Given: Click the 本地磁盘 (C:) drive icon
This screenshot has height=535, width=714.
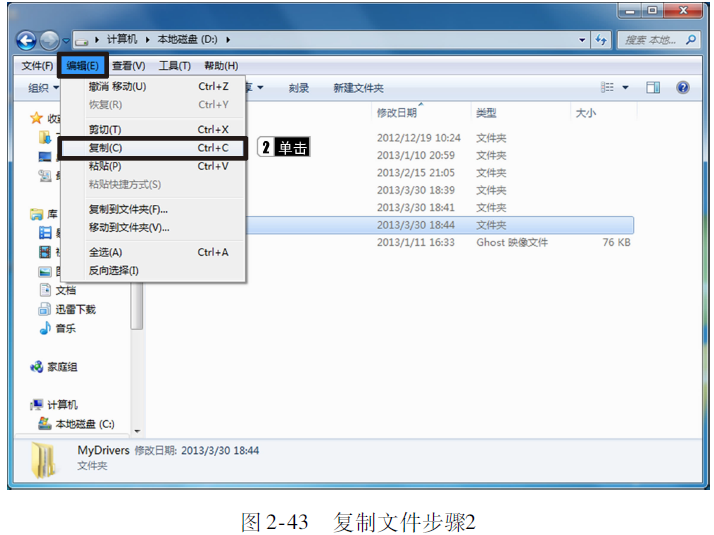Looking at the screenshot, I should [45, 423].
